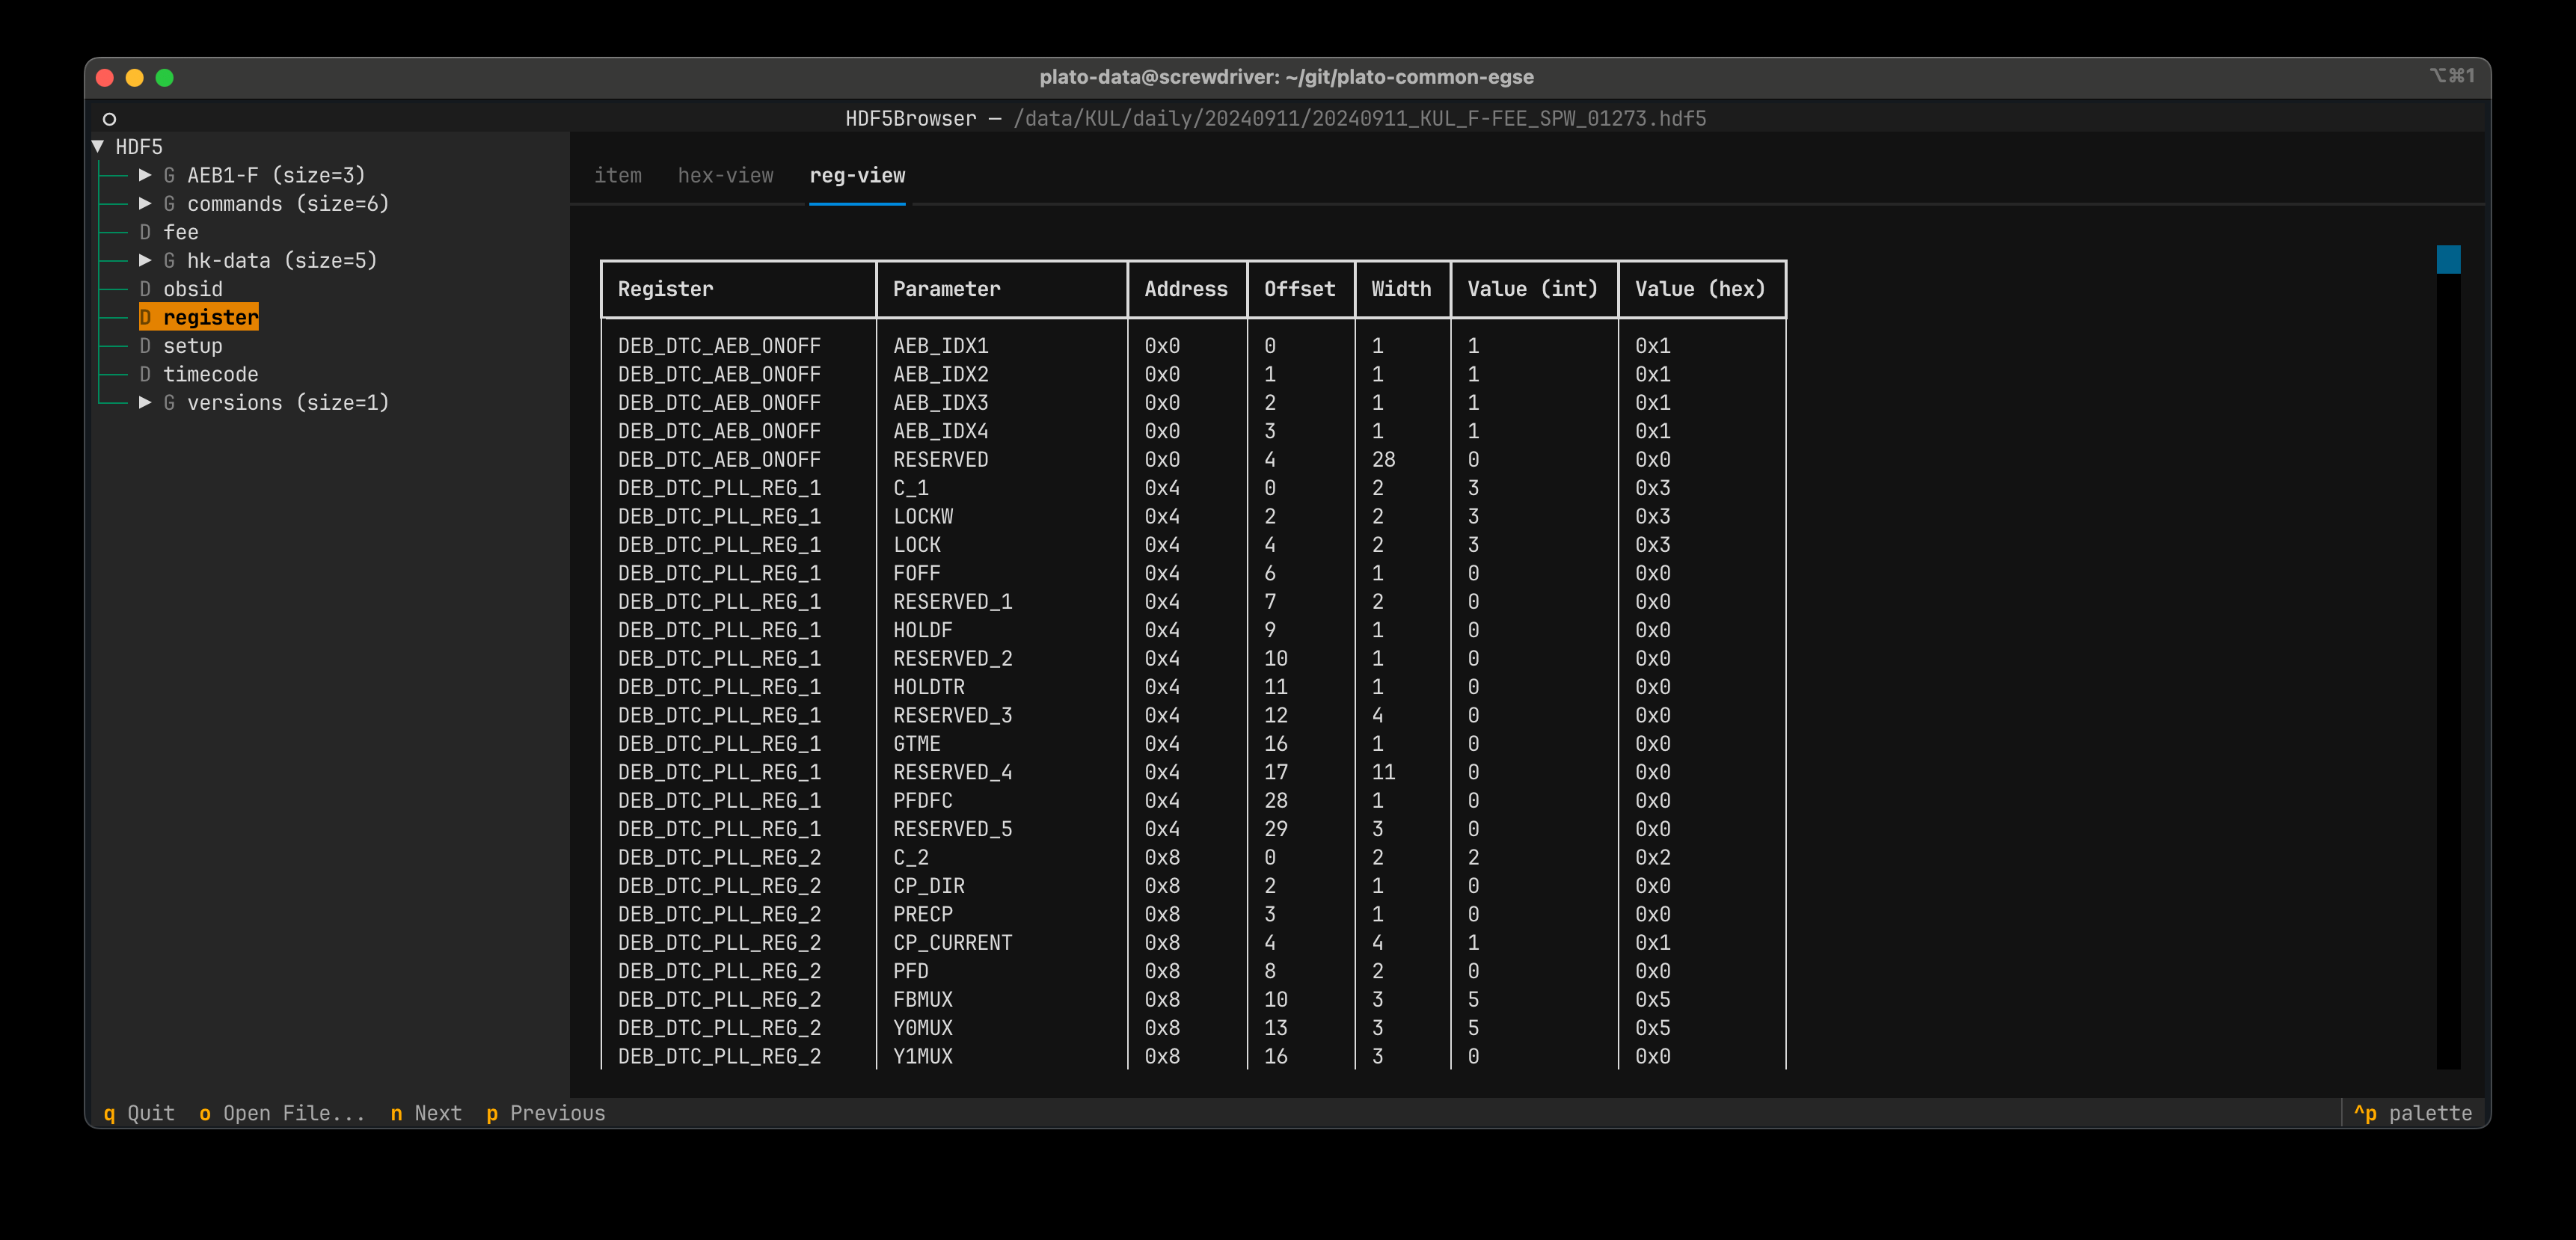Expand the AEB1-F group arrow
The height and width of the screenshot is (1240, 2576).
(145, 175)
